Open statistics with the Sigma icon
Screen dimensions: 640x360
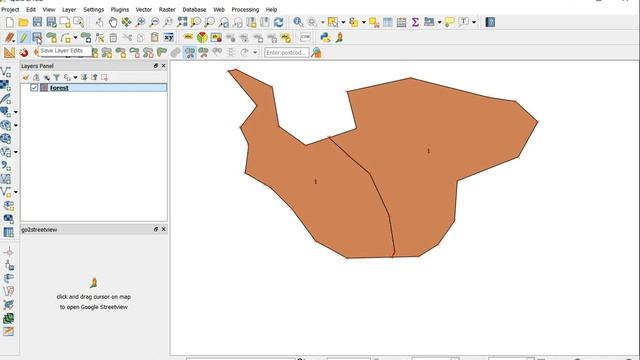415,22
